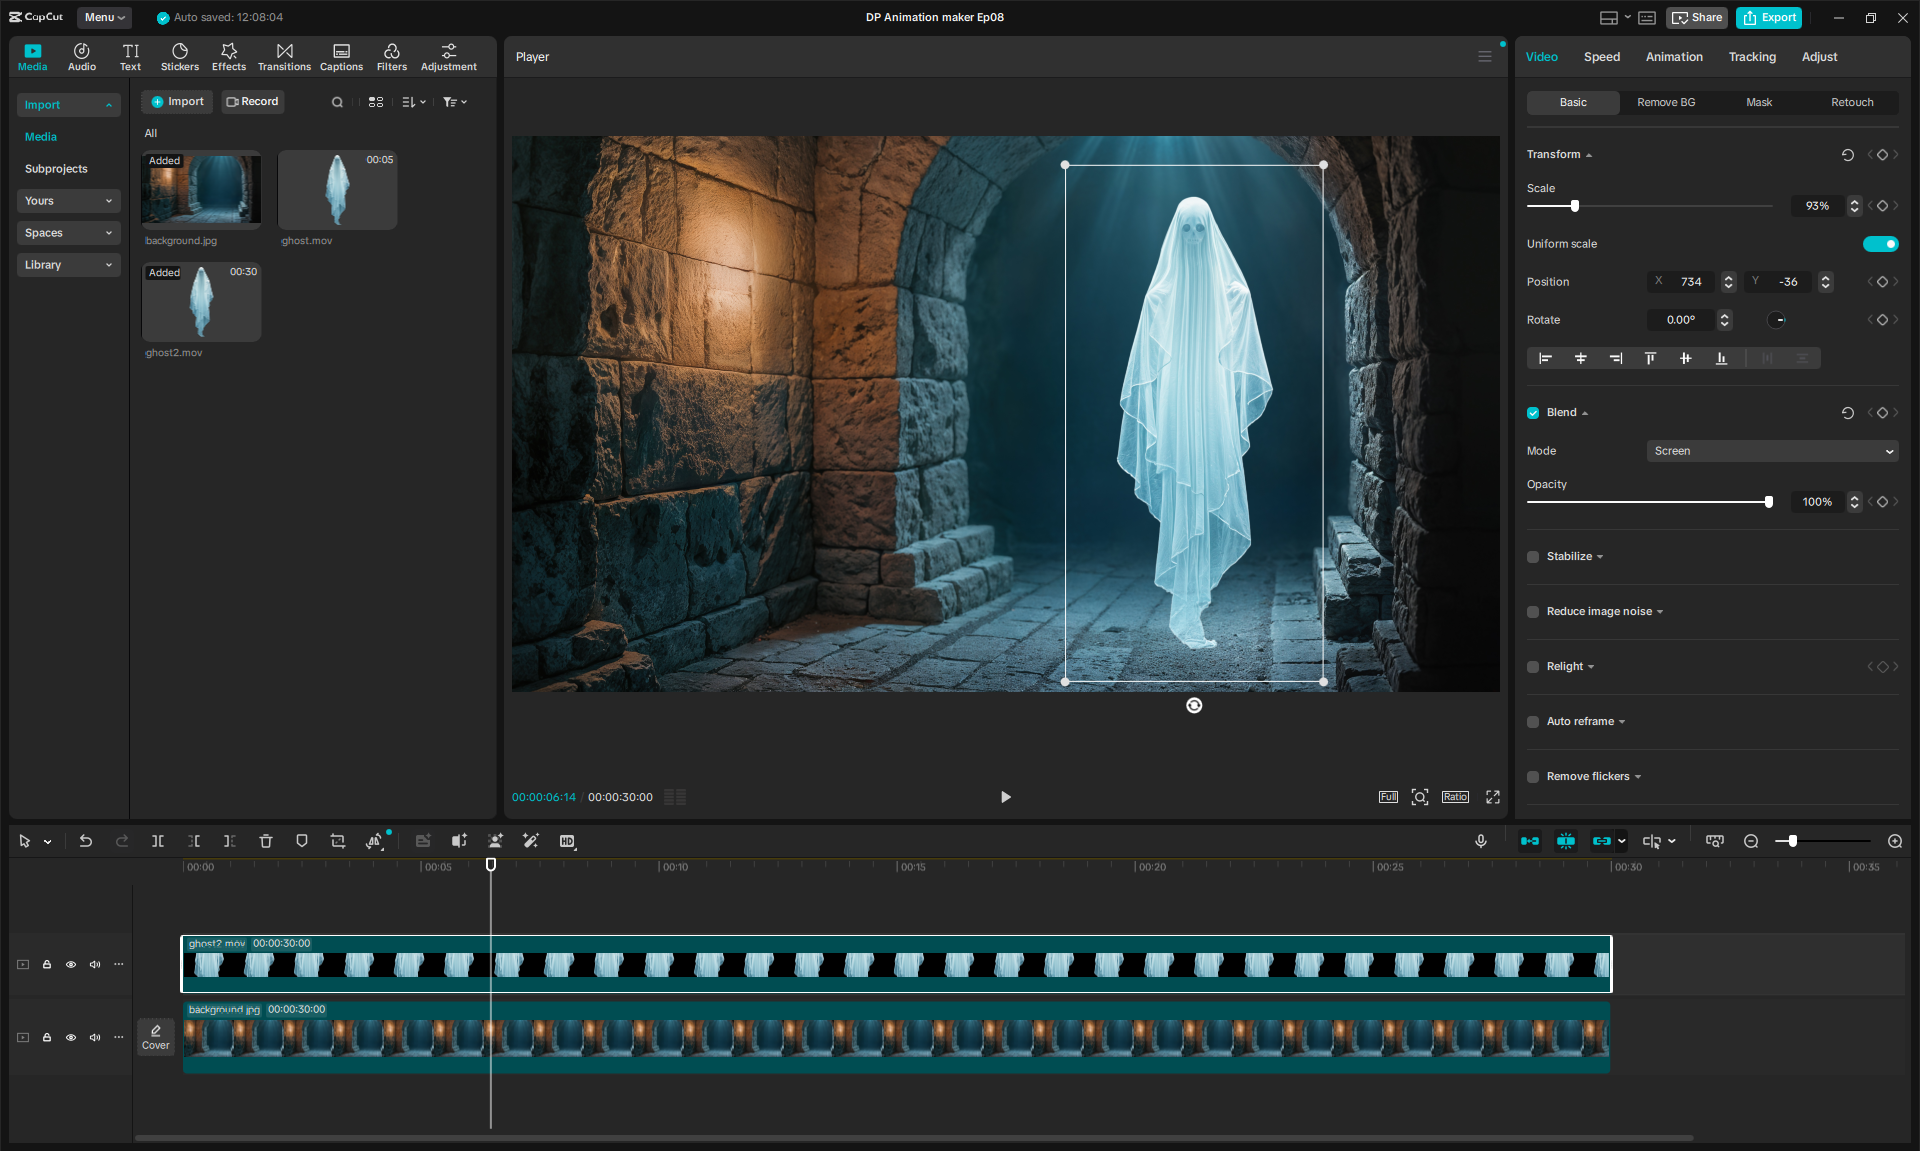The image size is (1920, 1151).
Task: Click the microphone voiceover record icon
Action: tap(1481, 841)
